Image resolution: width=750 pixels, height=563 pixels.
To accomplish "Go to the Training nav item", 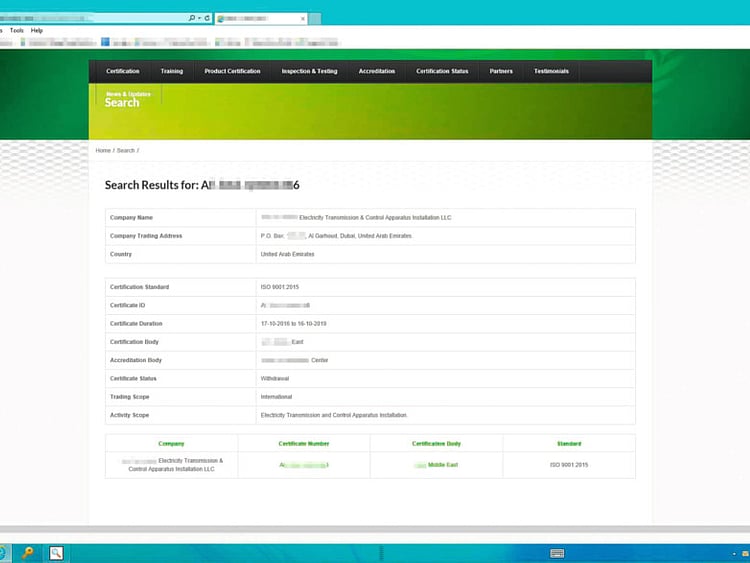I will (x=172, y=71).
